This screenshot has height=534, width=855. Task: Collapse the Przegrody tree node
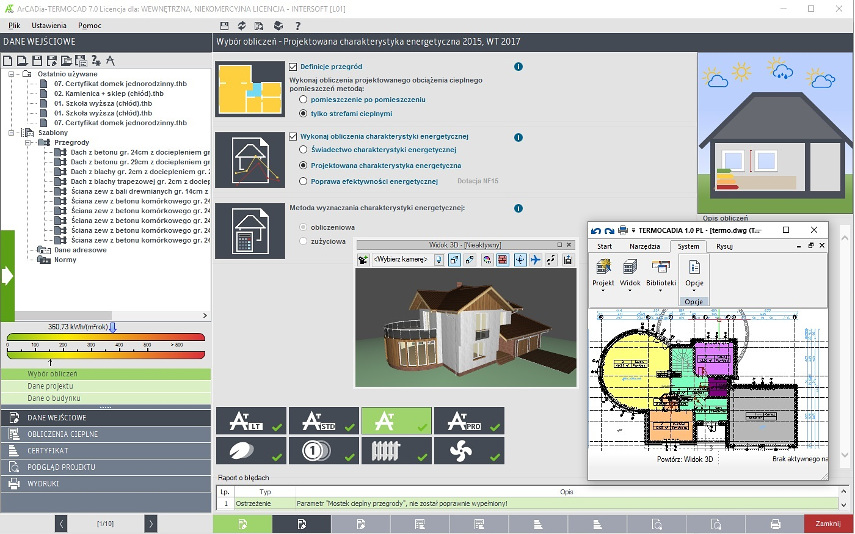28,142
